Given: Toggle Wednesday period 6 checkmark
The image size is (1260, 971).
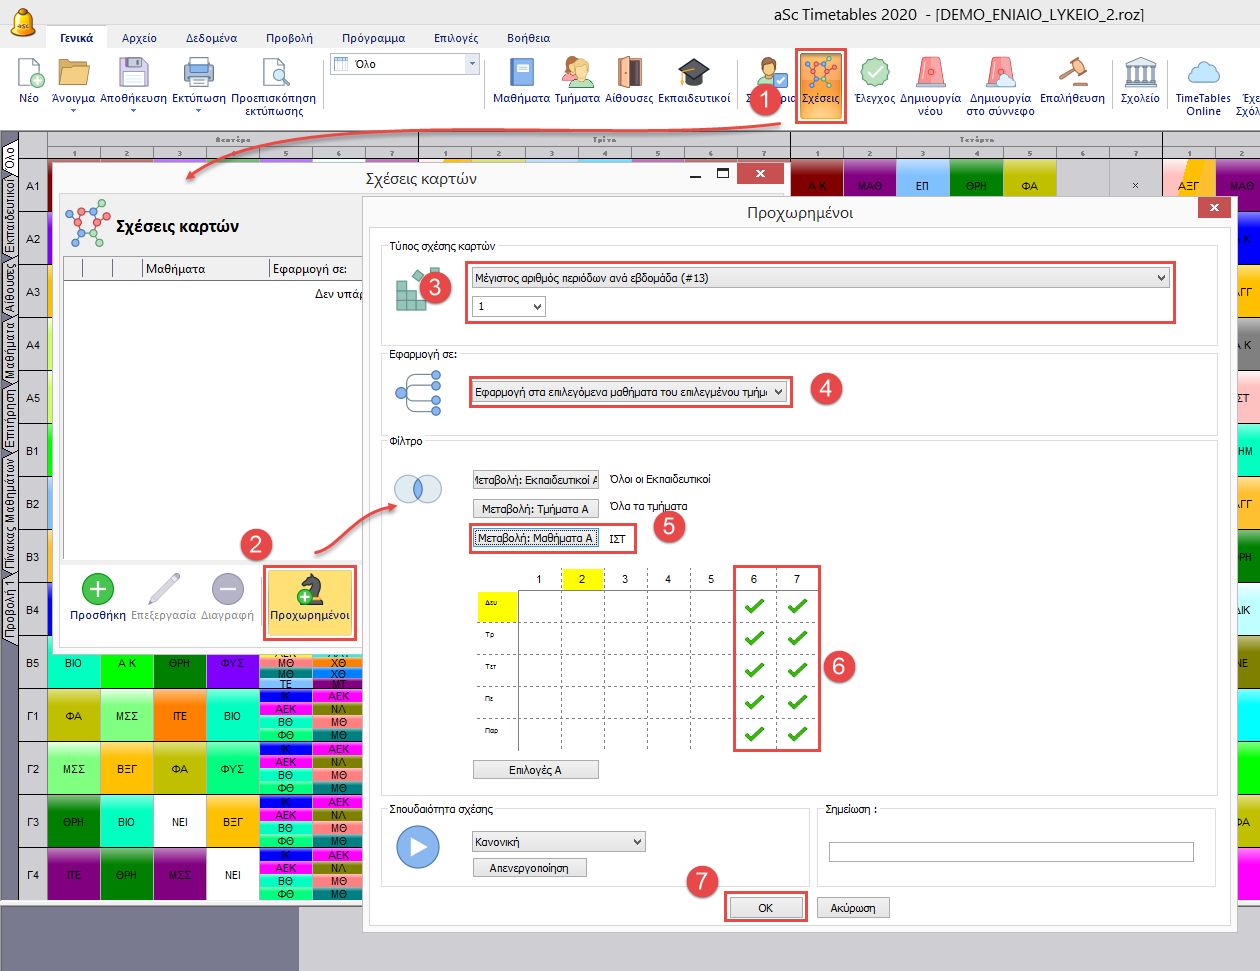Looking at the screenshot, I should point(754,670).
